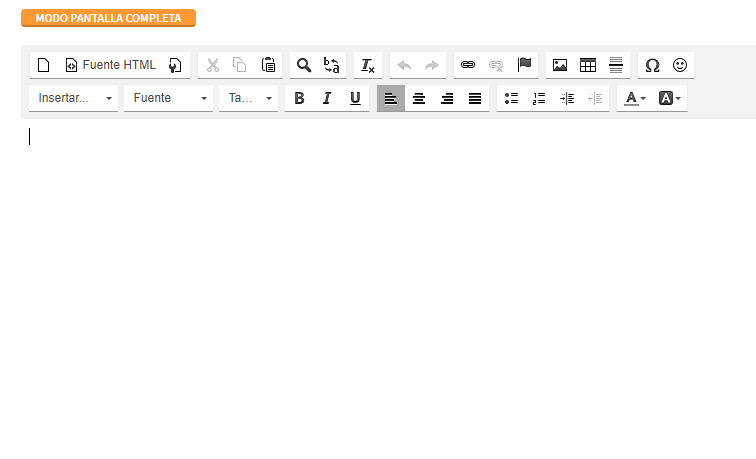Open the background color picker
Image resolution: width=756 pixels, height=459 pixels.
[x=670, y=98]
